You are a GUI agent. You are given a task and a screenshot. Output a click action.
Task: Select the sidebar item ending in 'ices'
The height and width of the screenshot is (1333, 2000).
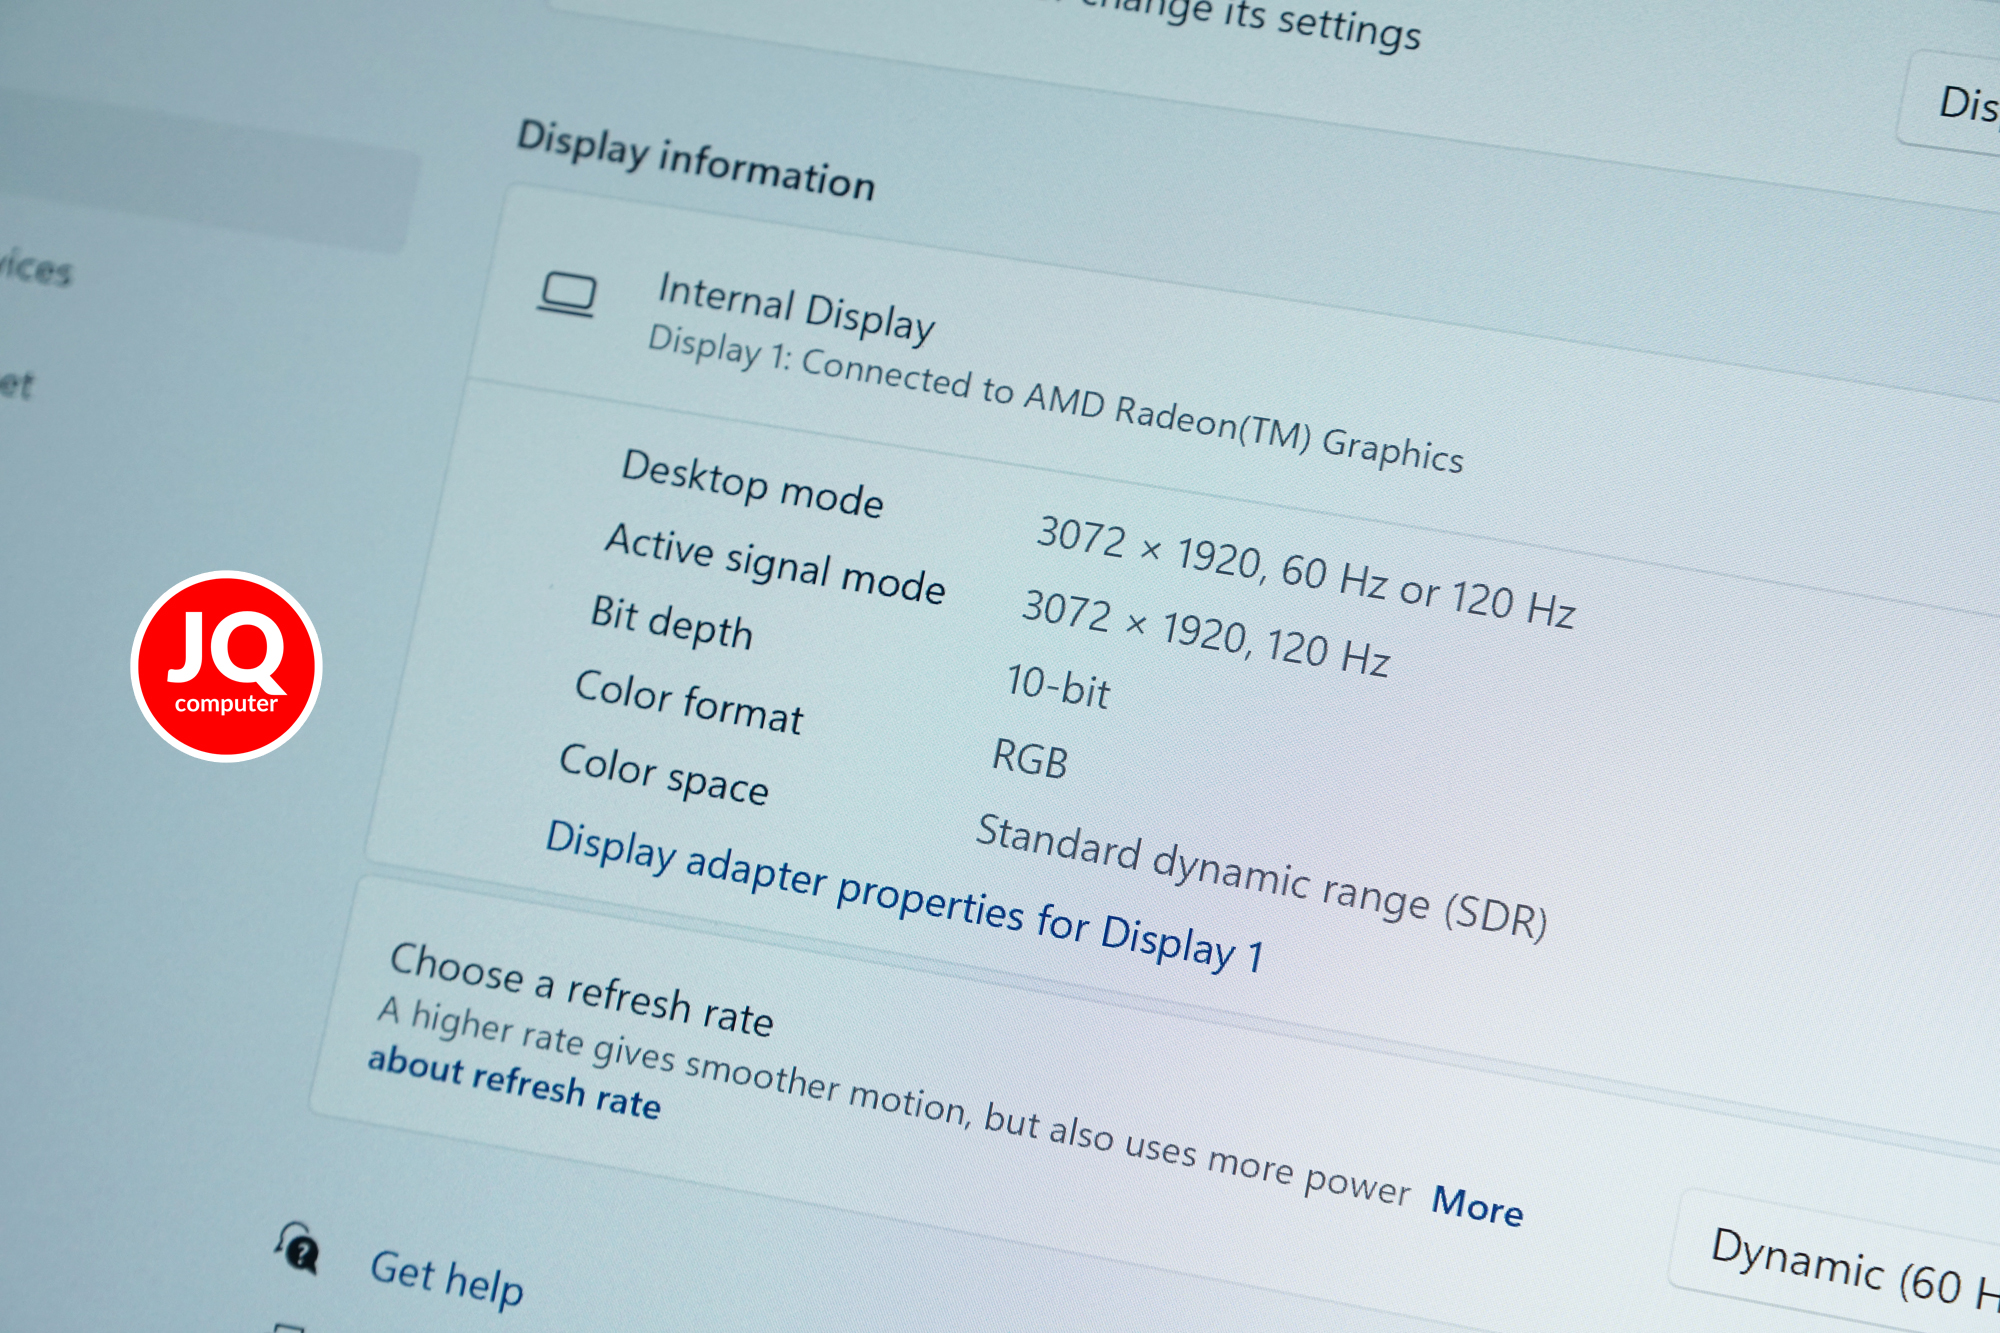pyautogui.click(x=36, y=267)
